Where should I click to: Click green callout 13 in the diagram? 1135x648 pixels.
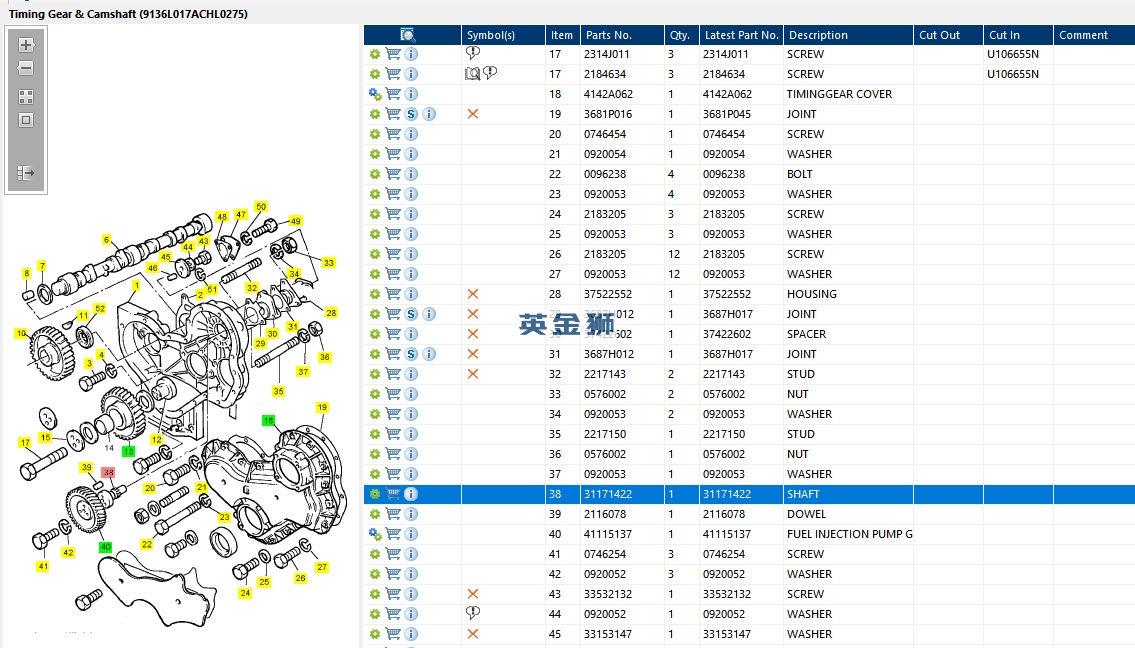tap(128, 451)
